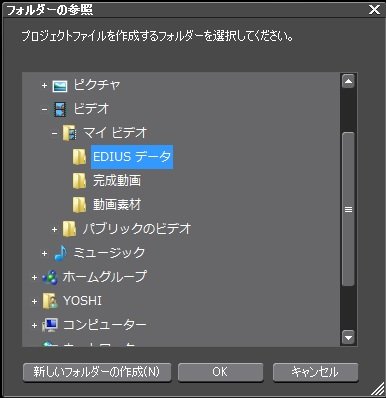
Task: Click the scrollbar up arrow
Action: coord(348,81)
